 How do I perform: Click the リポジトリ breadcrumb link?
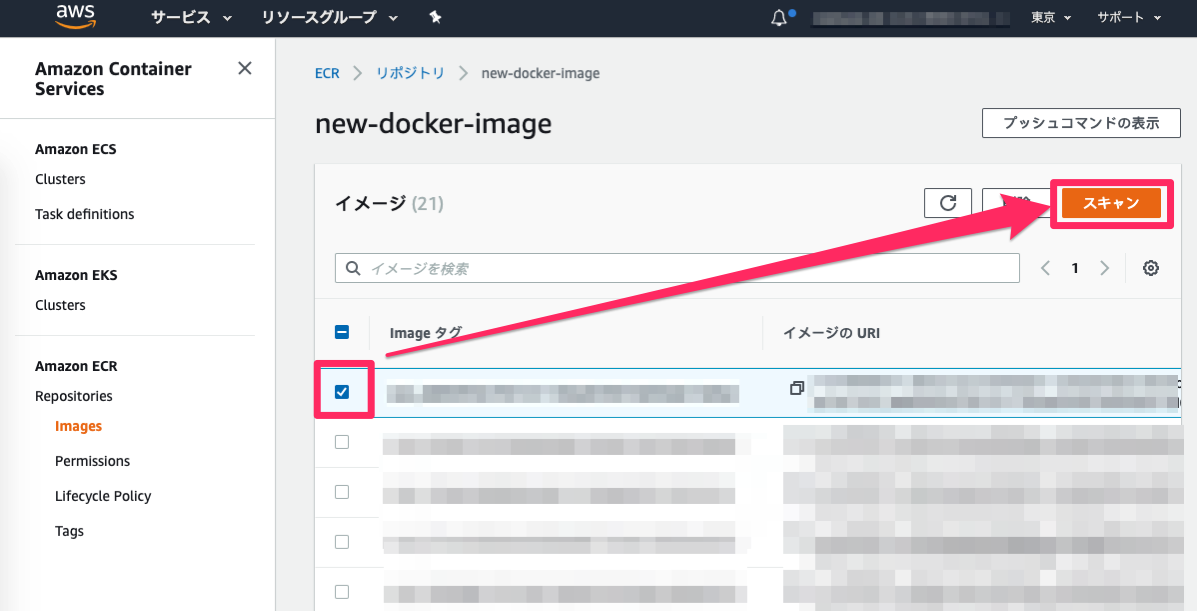click(410, 73)
